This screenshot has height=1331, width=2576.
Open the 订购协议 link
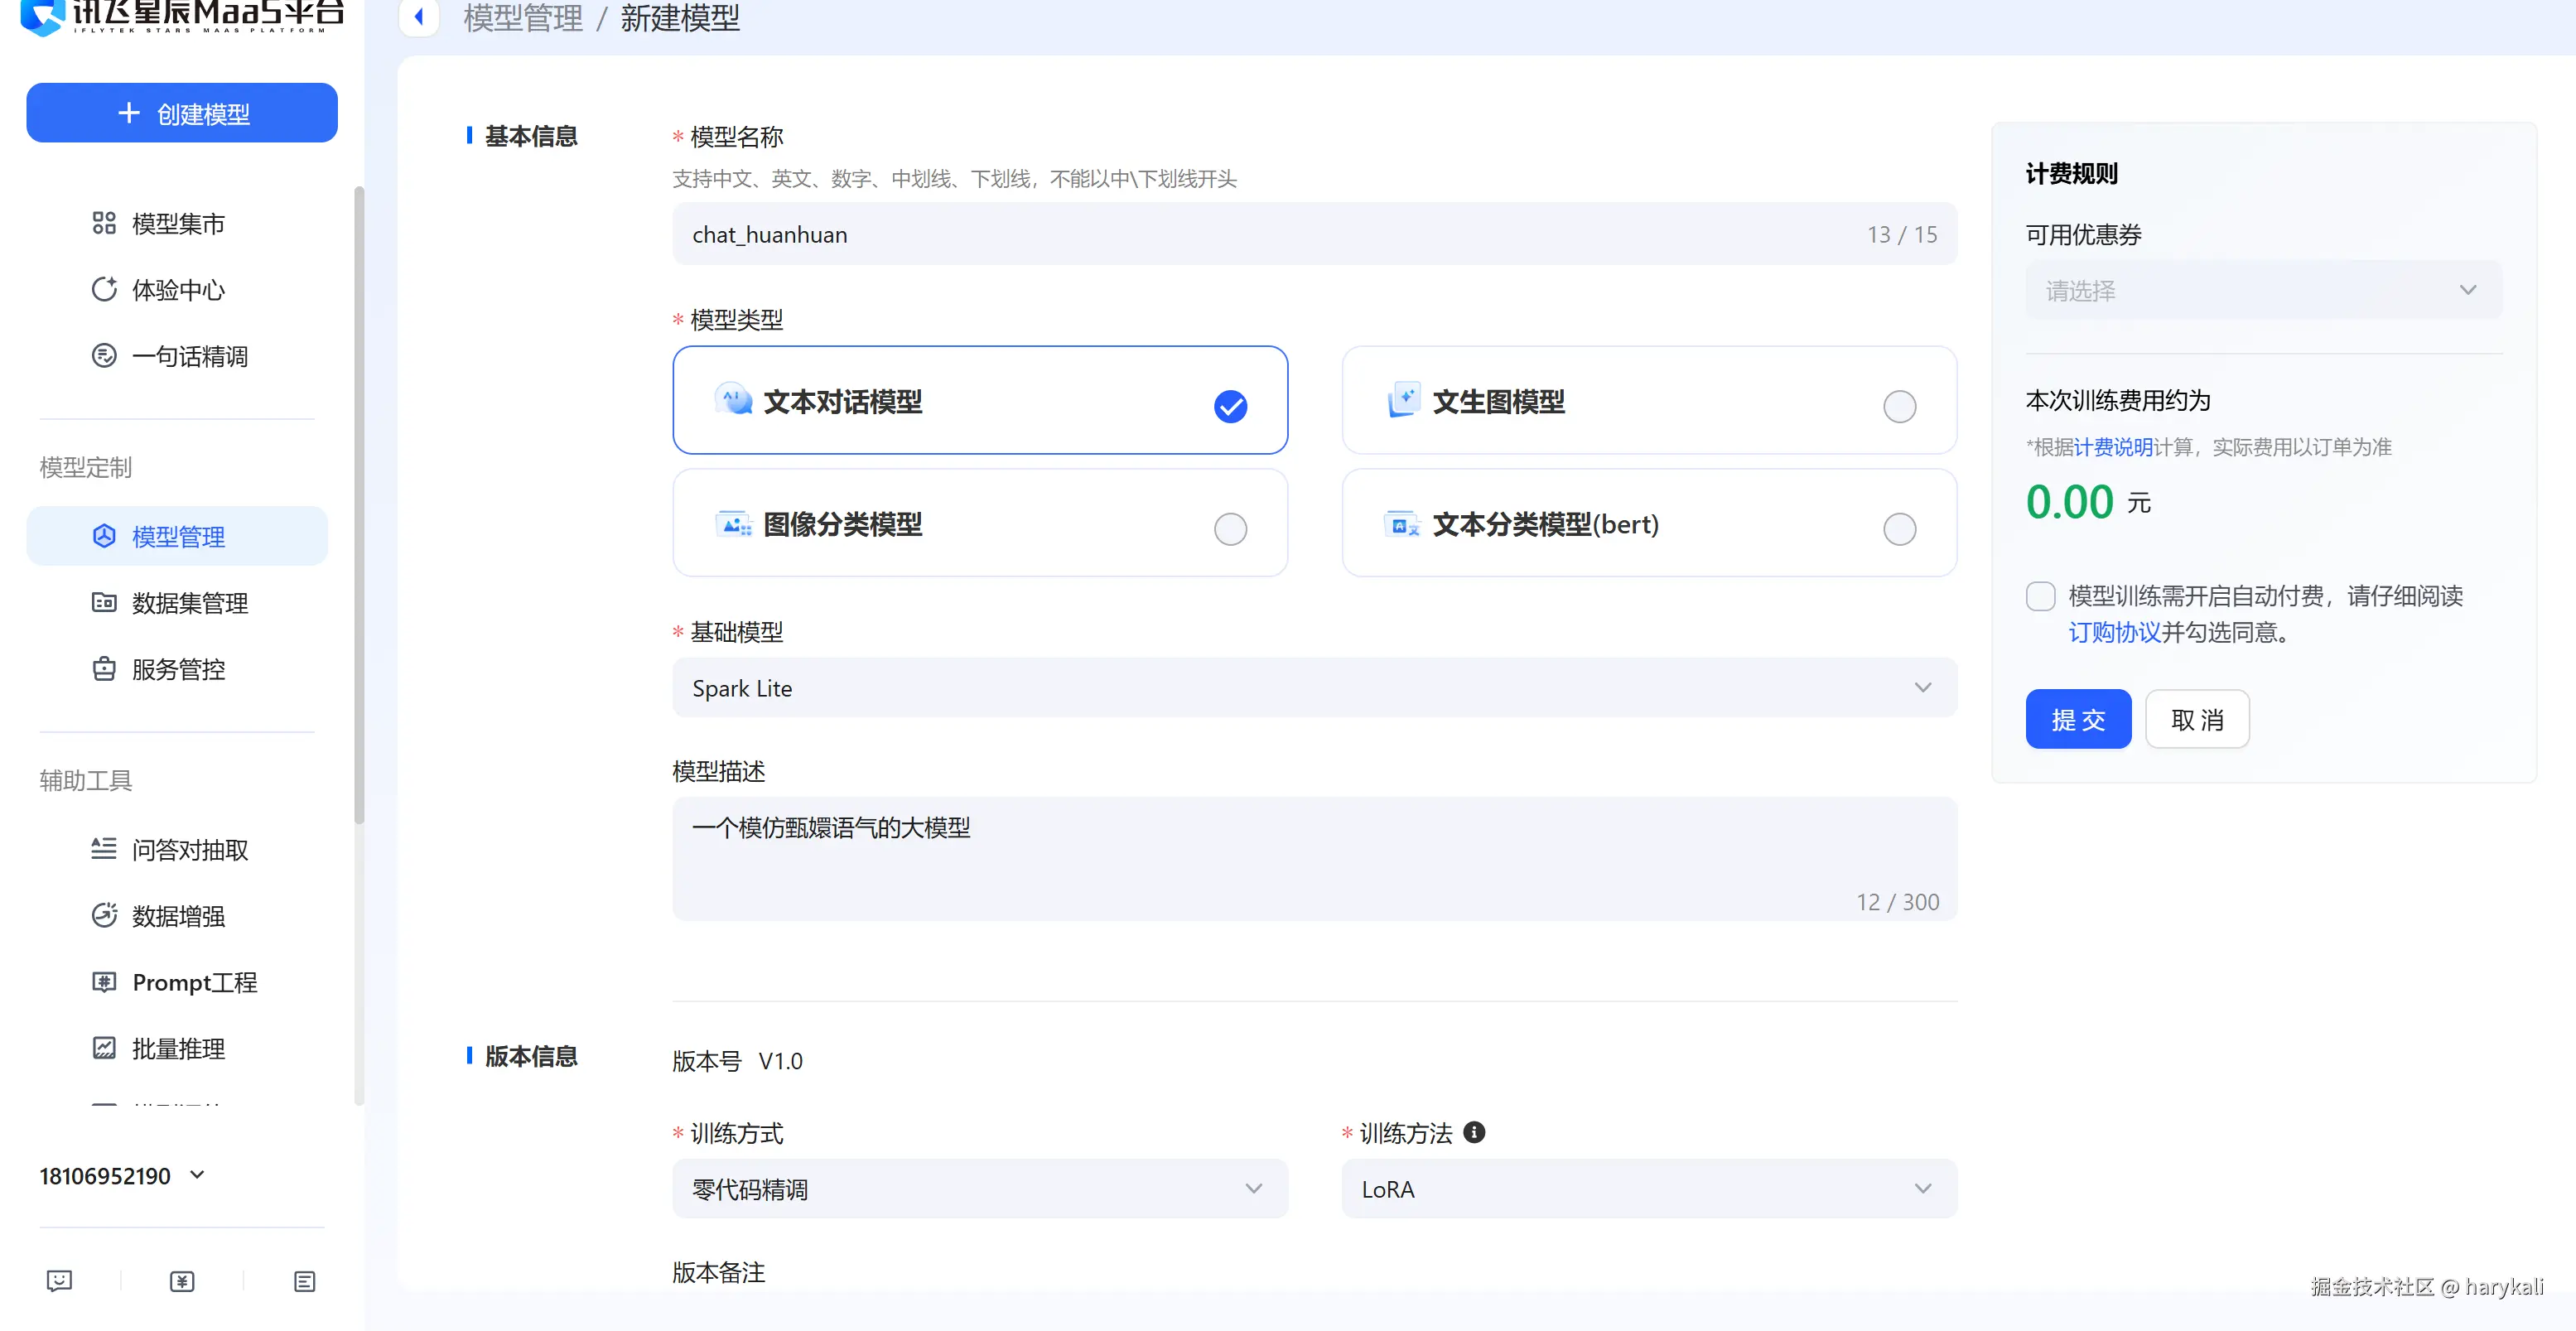click(2114, 632)
